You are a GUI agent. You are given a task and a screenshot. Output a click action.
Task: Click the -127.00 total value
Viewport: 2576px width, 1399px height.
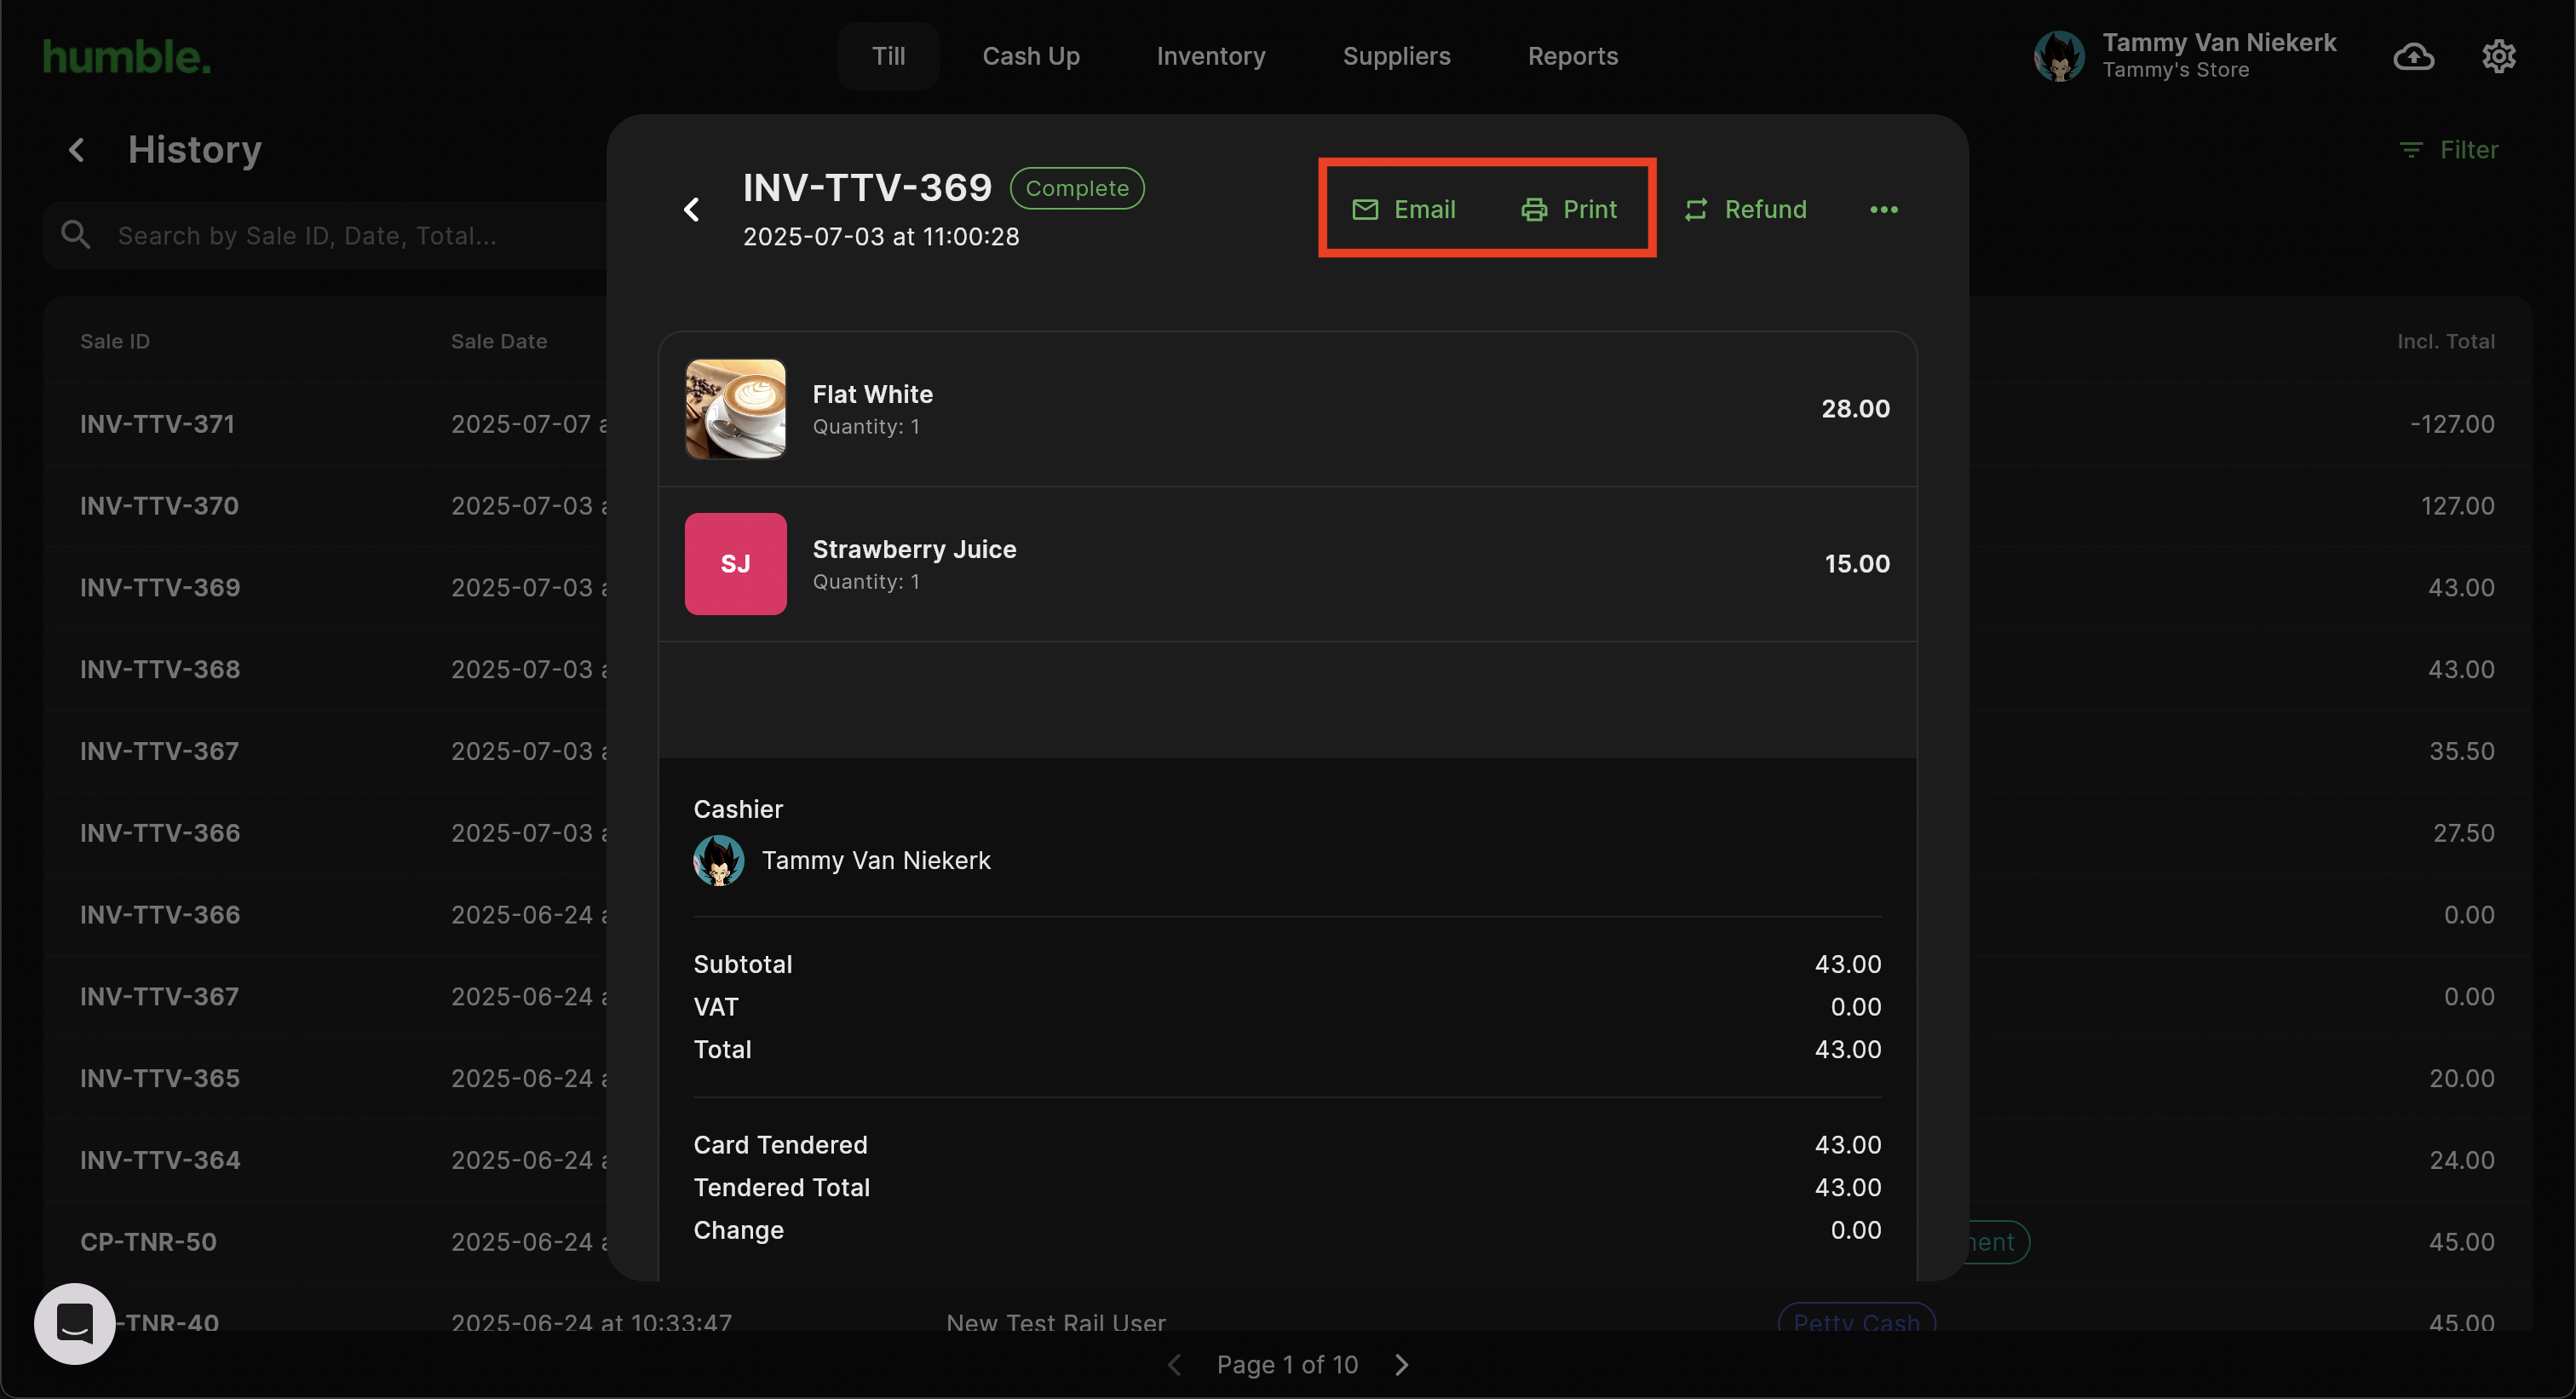2452,424
